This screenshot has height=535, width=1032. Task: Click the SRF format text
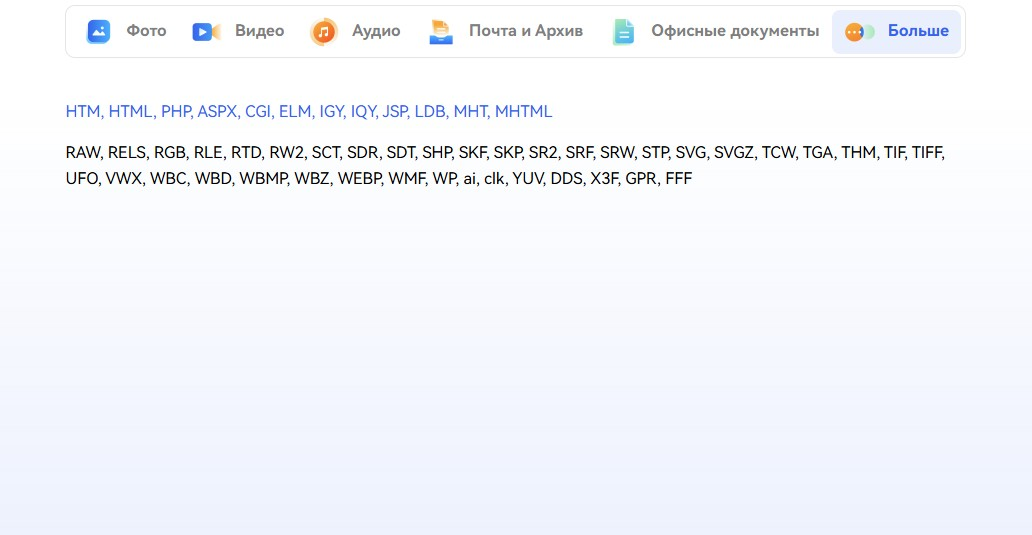[x=579, y=153]
